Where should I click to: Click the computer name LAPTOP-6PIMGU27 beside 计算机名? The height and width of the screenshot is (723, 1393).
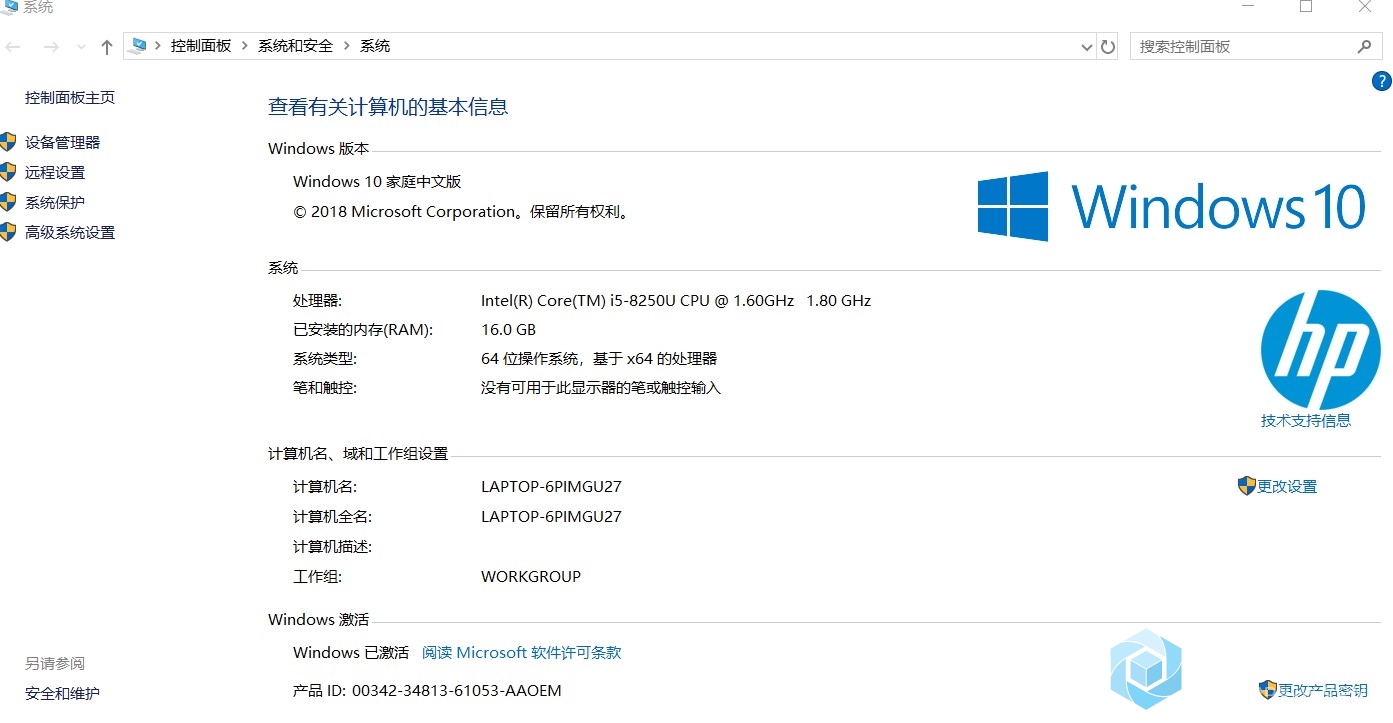[551, 486]
